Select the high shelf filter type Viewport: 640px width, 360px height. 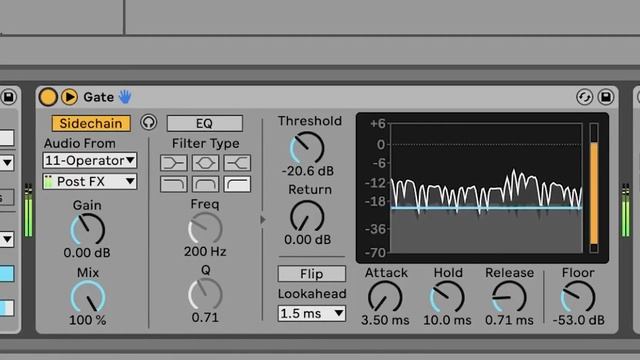(x=237, y=163)
